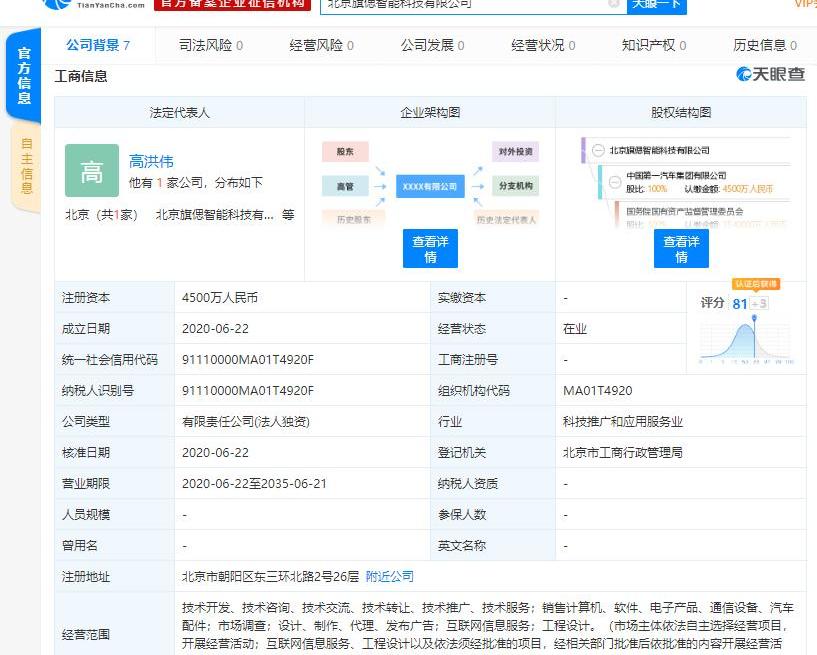Go to the 经营状况 tab
Viewport: 817px width, 655px height.
pos(543,45)
